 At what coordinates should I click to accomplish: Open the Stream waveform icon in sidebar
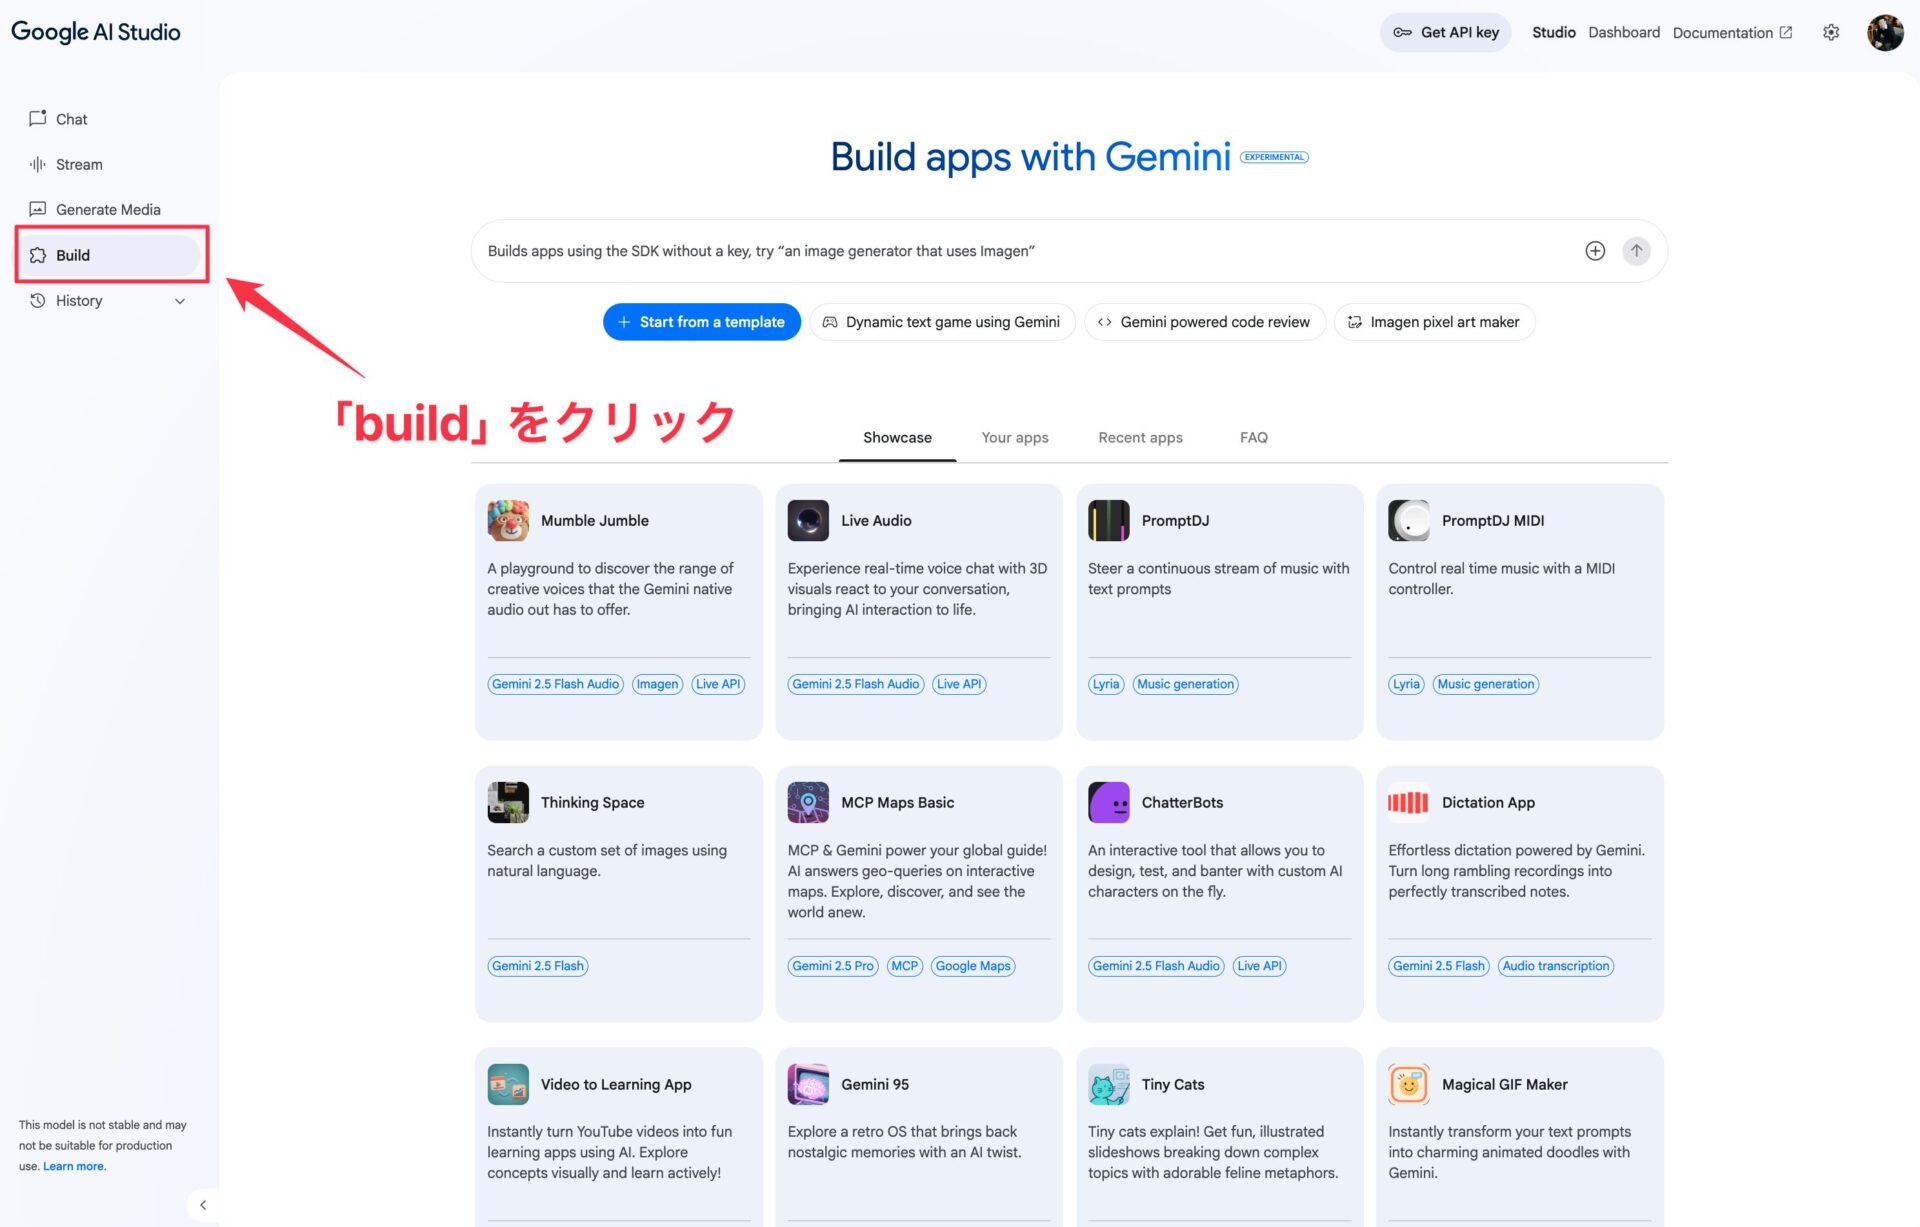[38, 164]
